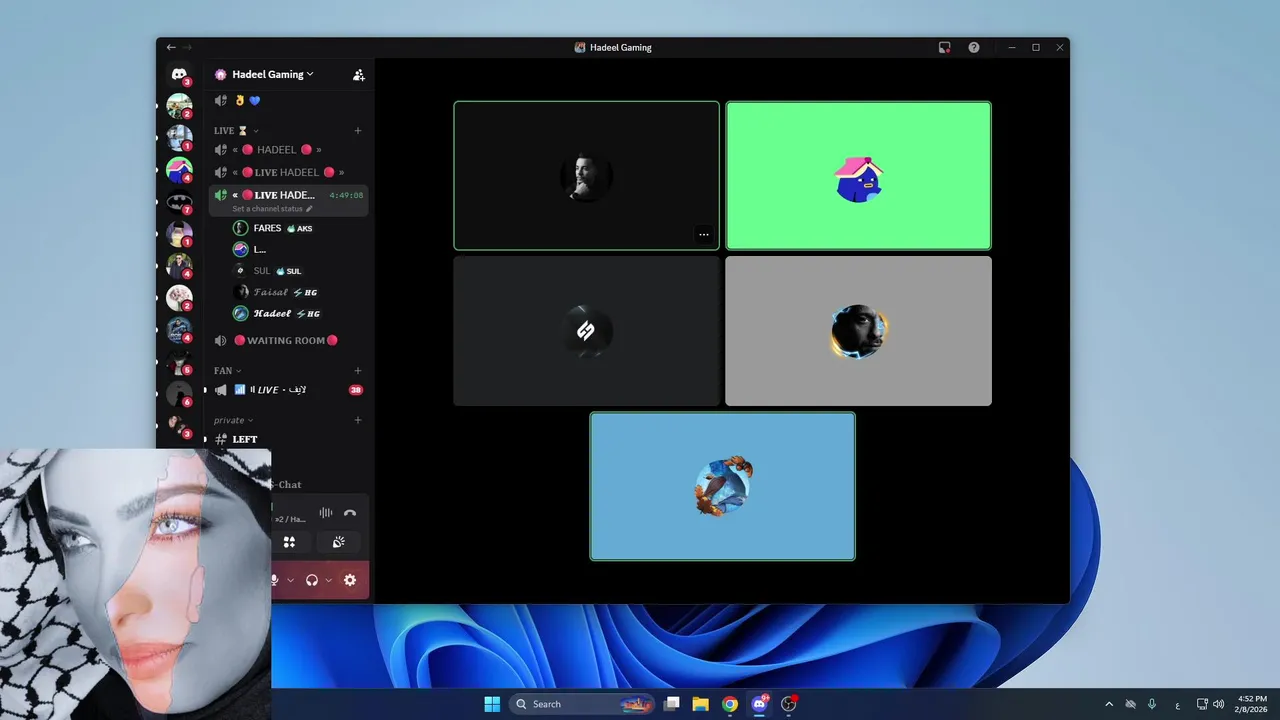Image resolution: width=1280 pixels, height=720 pixels.
Task: Open Google Chrome from taskbar
Action: coord(730,704)
